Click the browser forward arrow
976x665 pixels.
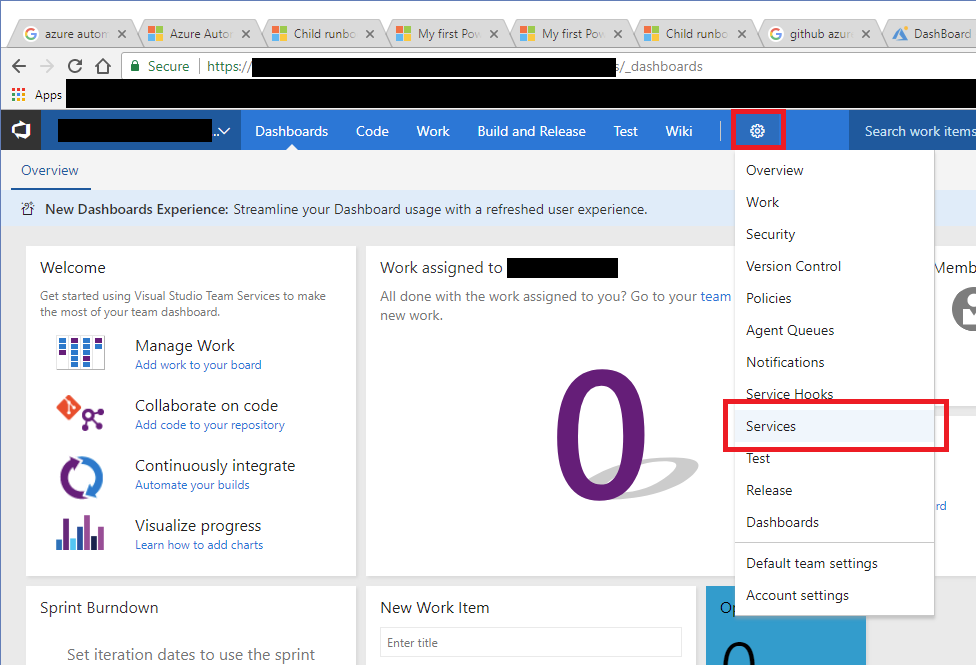click(x=47, y=66)
